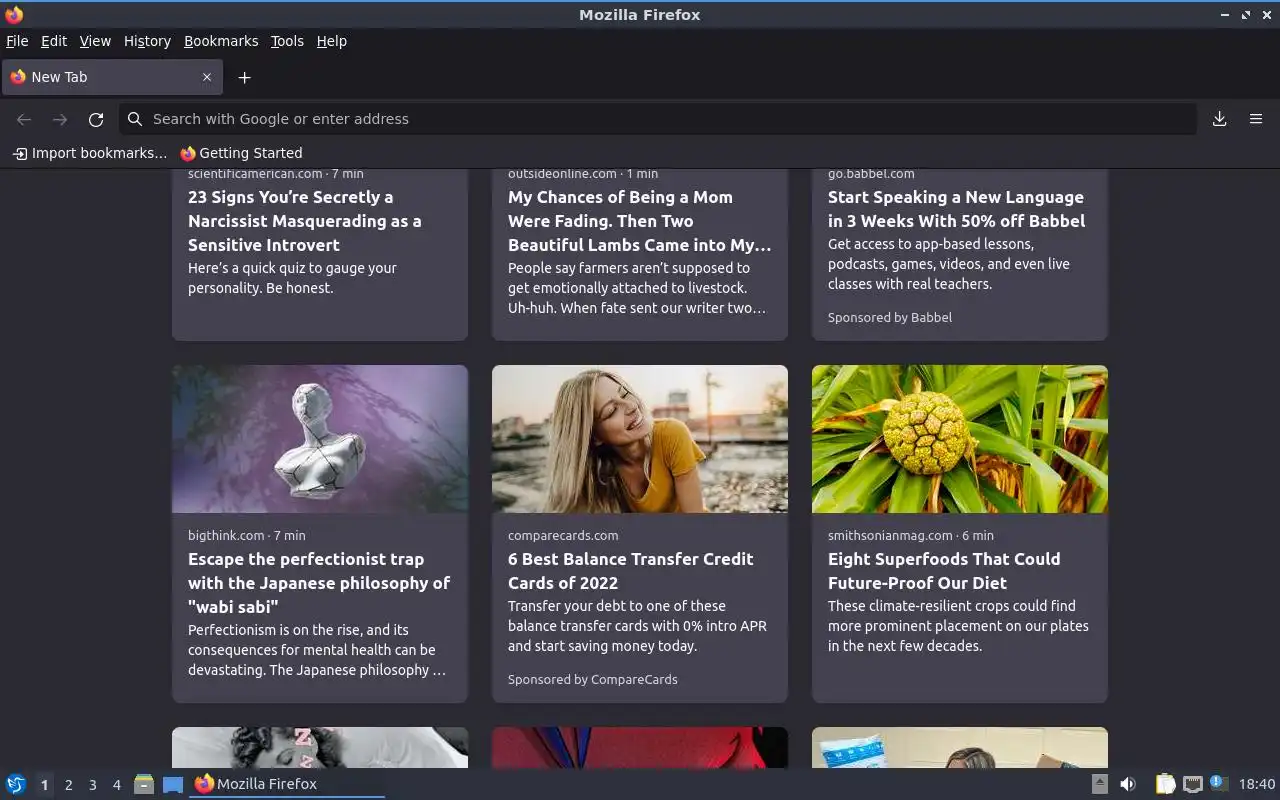Open the File menu
Viewport: 1280px width, 800px height.
[x=17, y=41]
